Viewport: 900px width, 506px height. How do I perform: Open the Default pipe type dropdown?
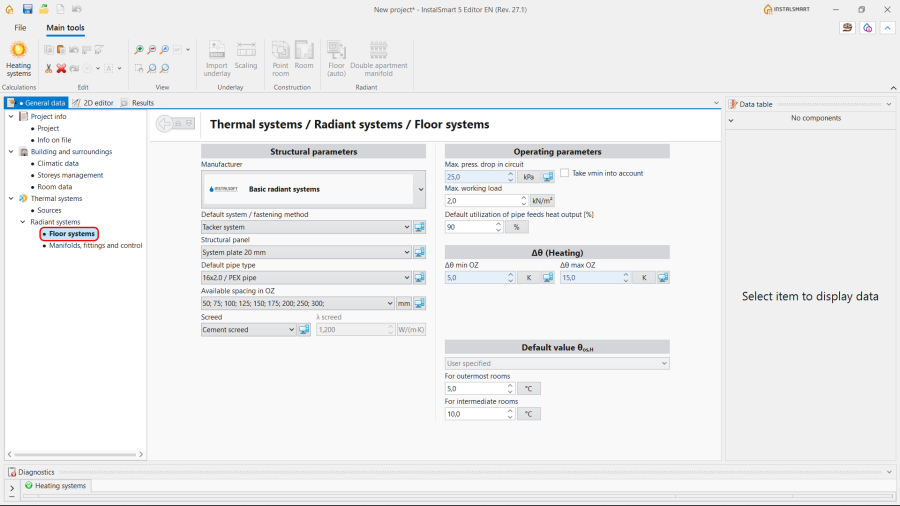pos(406,278)
